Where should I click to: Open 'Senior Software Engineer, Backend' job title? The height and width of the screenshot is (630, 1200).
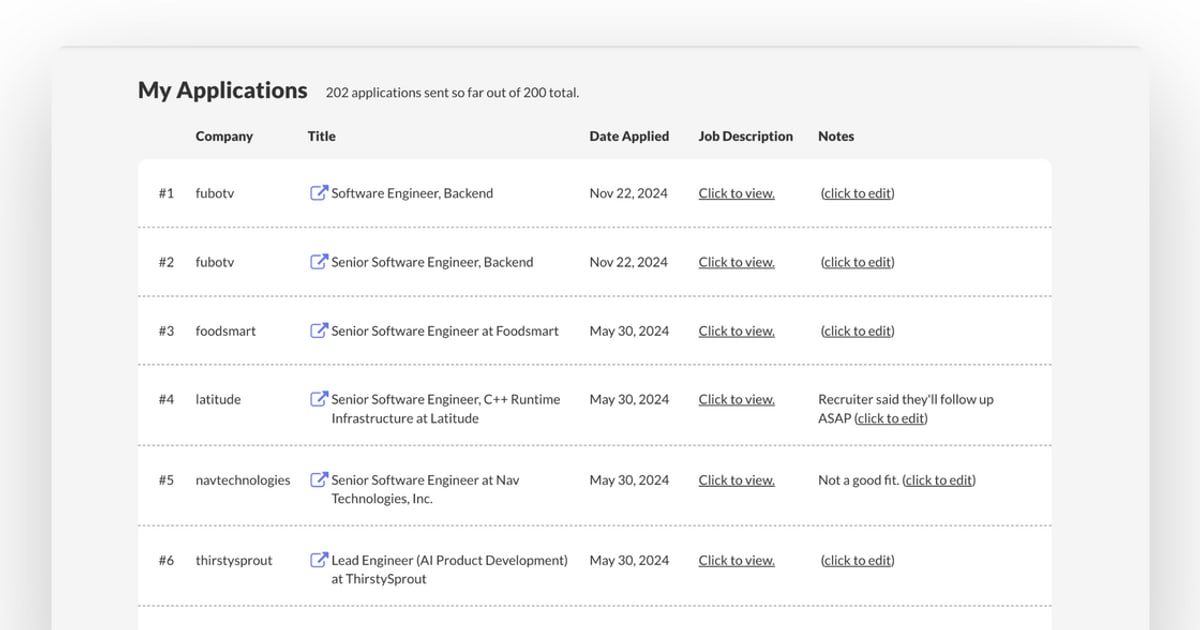click(x=432, y=262)
